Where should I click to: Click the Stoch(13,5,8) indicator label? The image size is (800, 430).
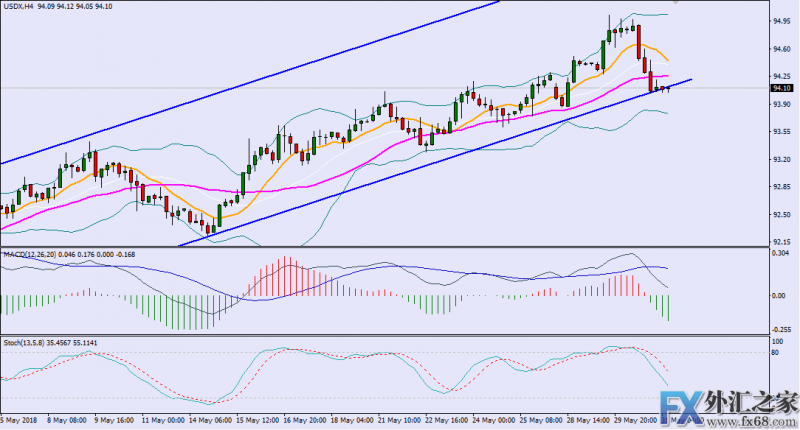[x=27, y=342]
